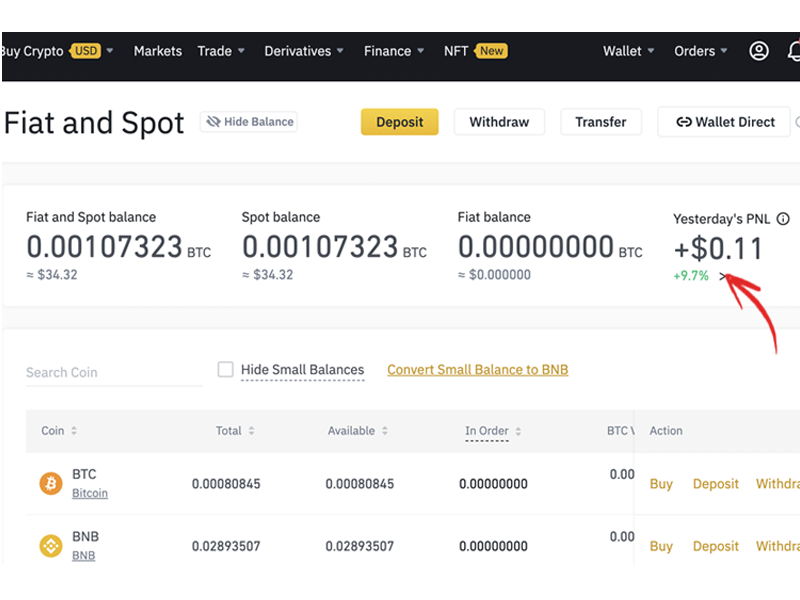Screen dimensions: 800x600
Task: Open Wallet Direct
Action: click(724, 122)
